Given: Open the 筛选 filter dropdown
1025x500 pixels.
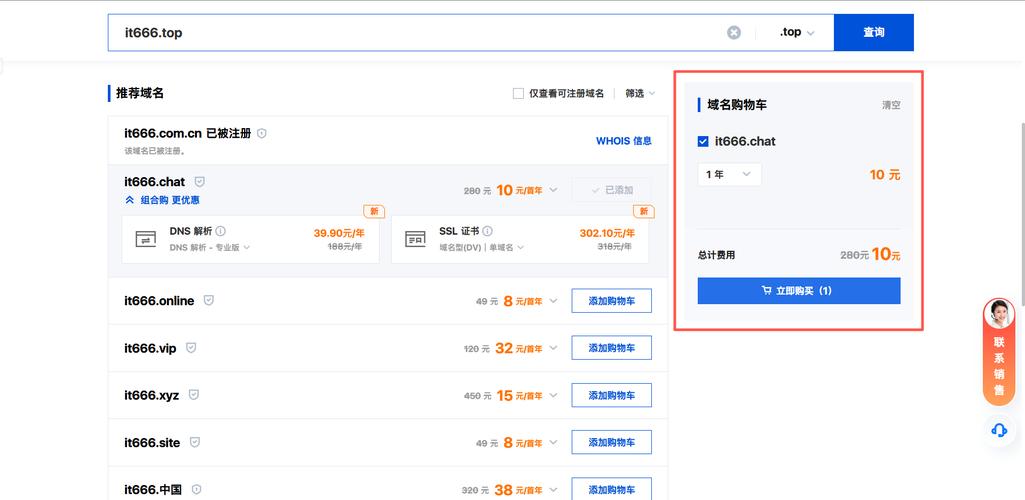Looking at the screenshot, I should pos(639,93).
